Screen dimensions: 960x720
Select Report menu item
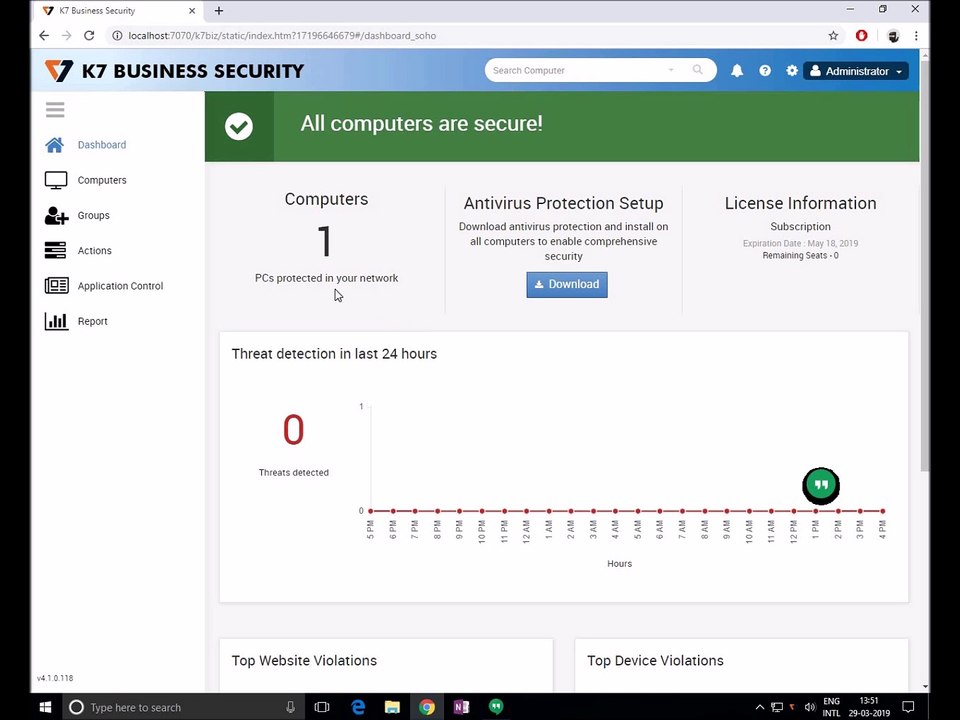pos(92,321)
